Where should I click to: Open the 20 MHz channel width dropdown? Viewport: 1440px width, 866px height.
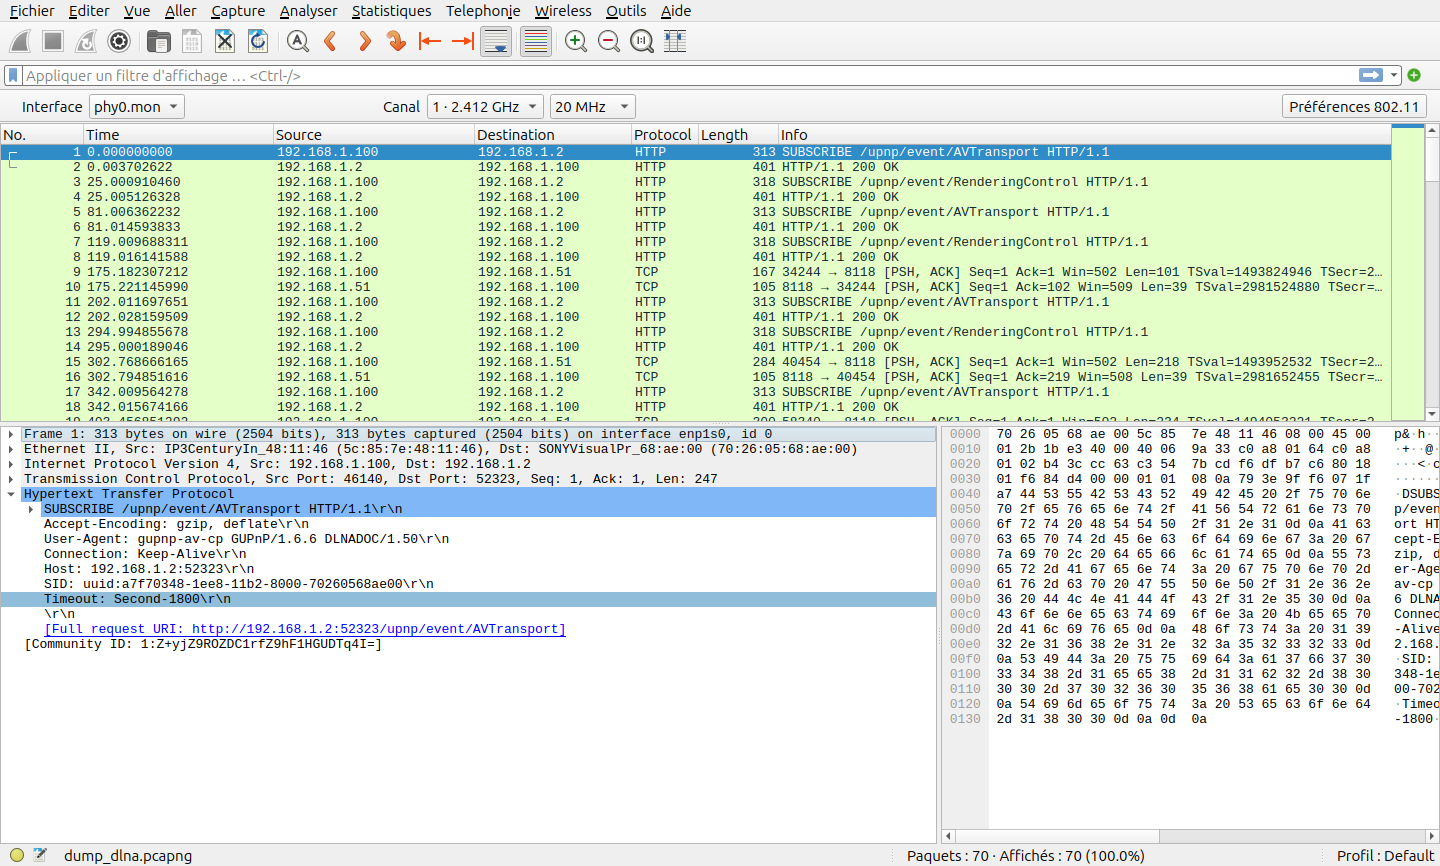tap(593, 107)
